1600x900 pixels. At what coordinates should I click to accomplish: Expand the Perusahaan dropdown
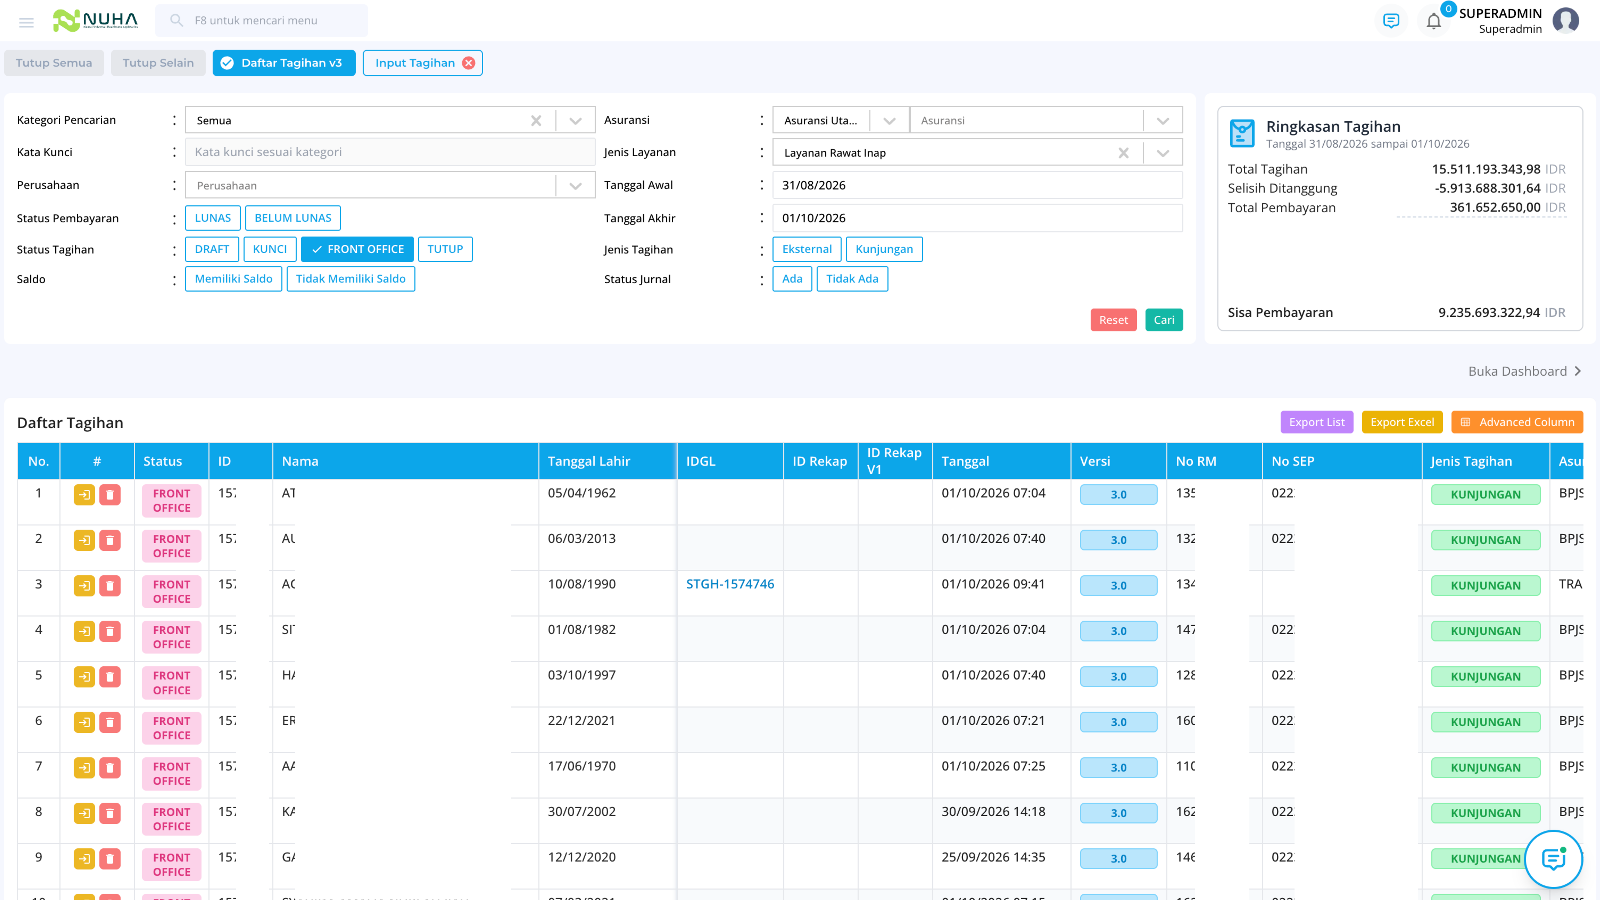point(576,186)
